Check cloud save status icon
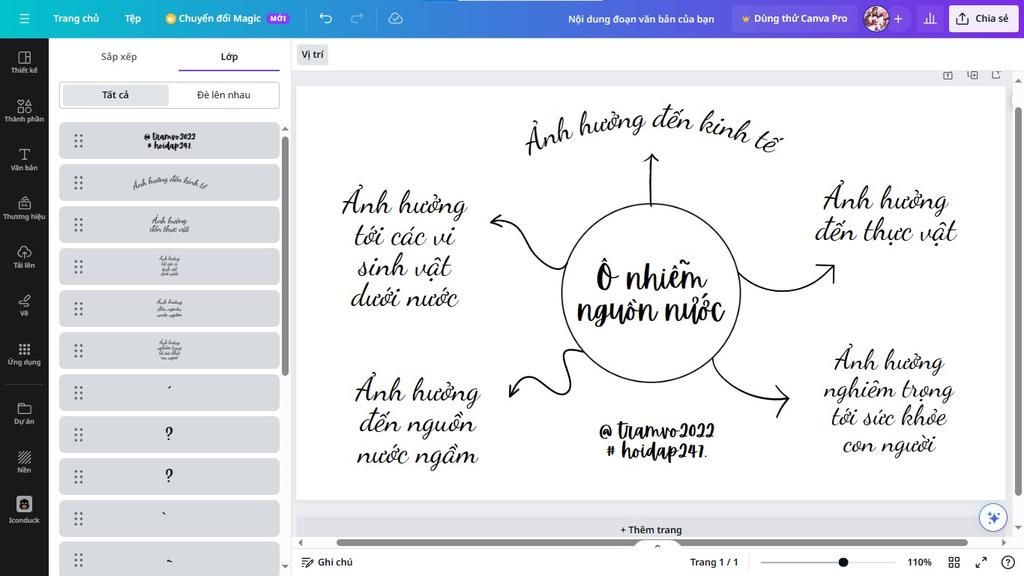The image size is (1024, 576). click(x=395, y=18)
